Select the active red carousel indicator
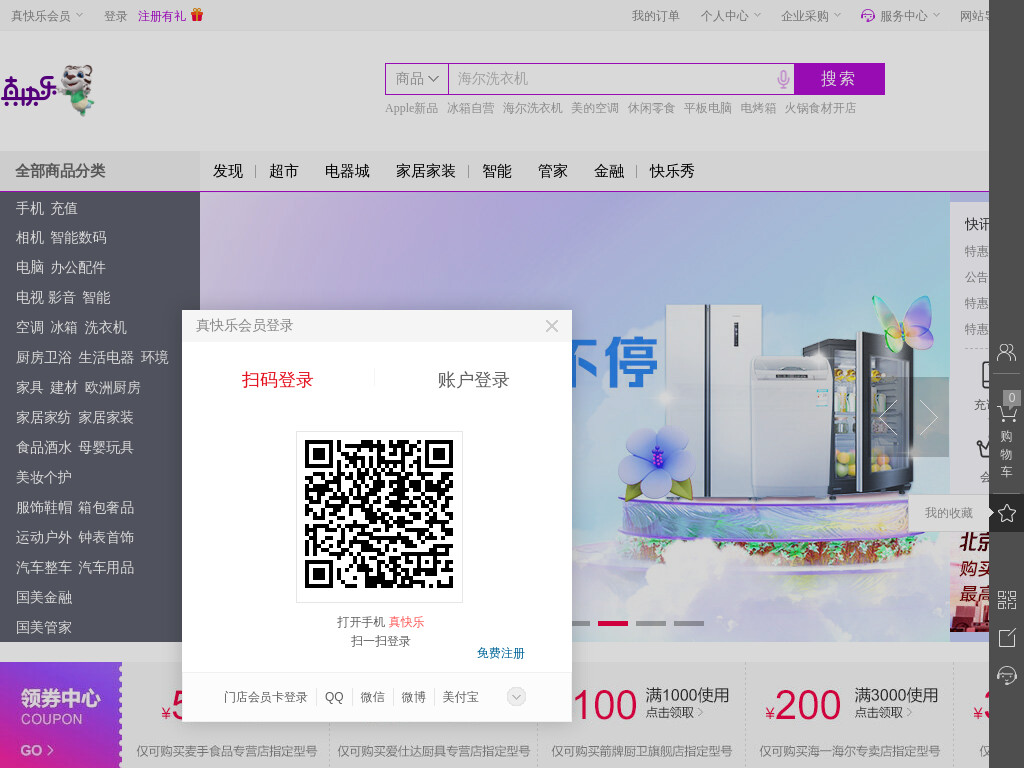The width and height of the screenshot is (1024, 768). [x=613, y=624]
